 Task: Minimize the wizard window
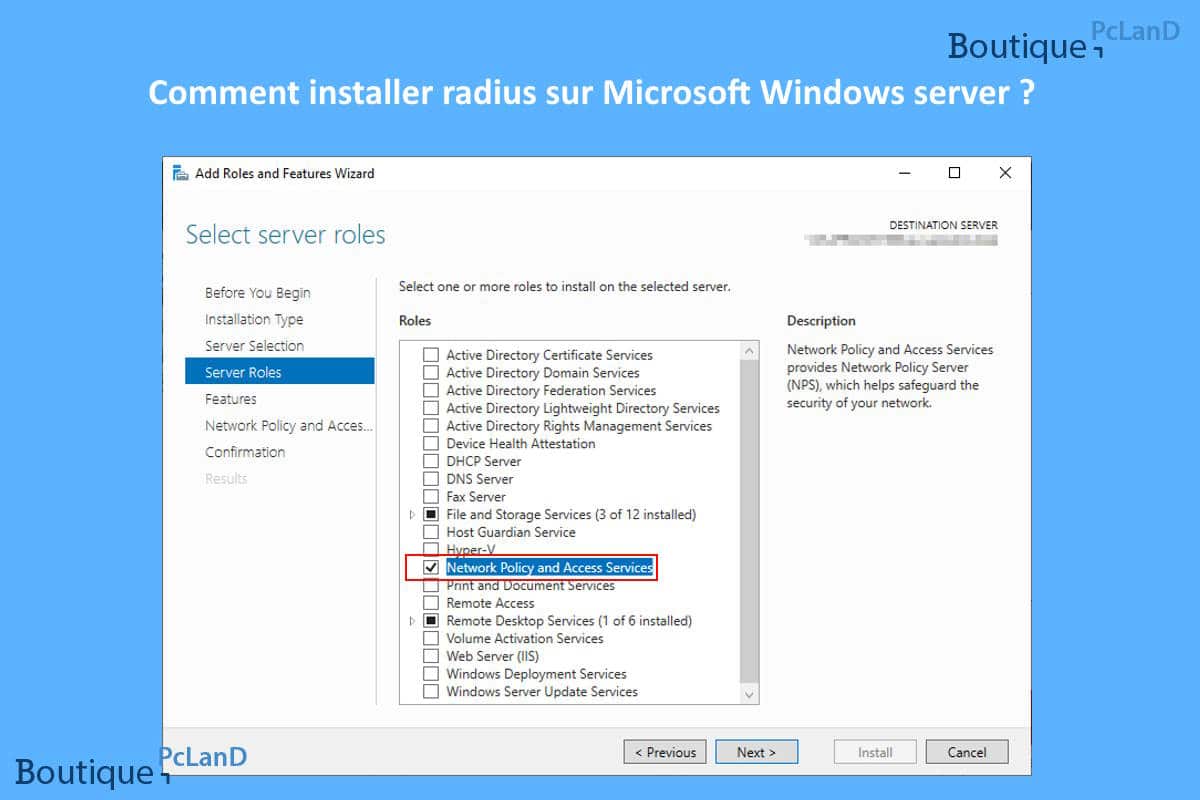(904, 173)
